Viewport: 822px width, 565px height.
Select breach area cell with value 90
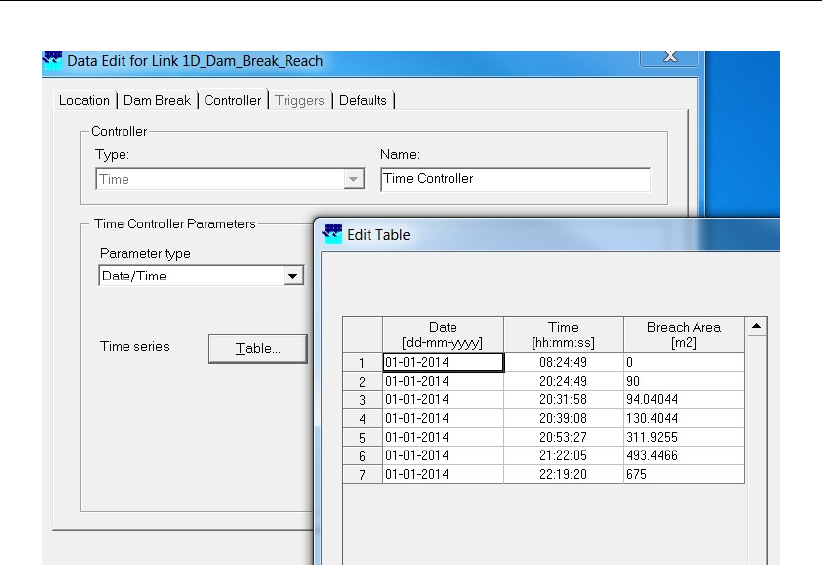[x=684, y=382]
